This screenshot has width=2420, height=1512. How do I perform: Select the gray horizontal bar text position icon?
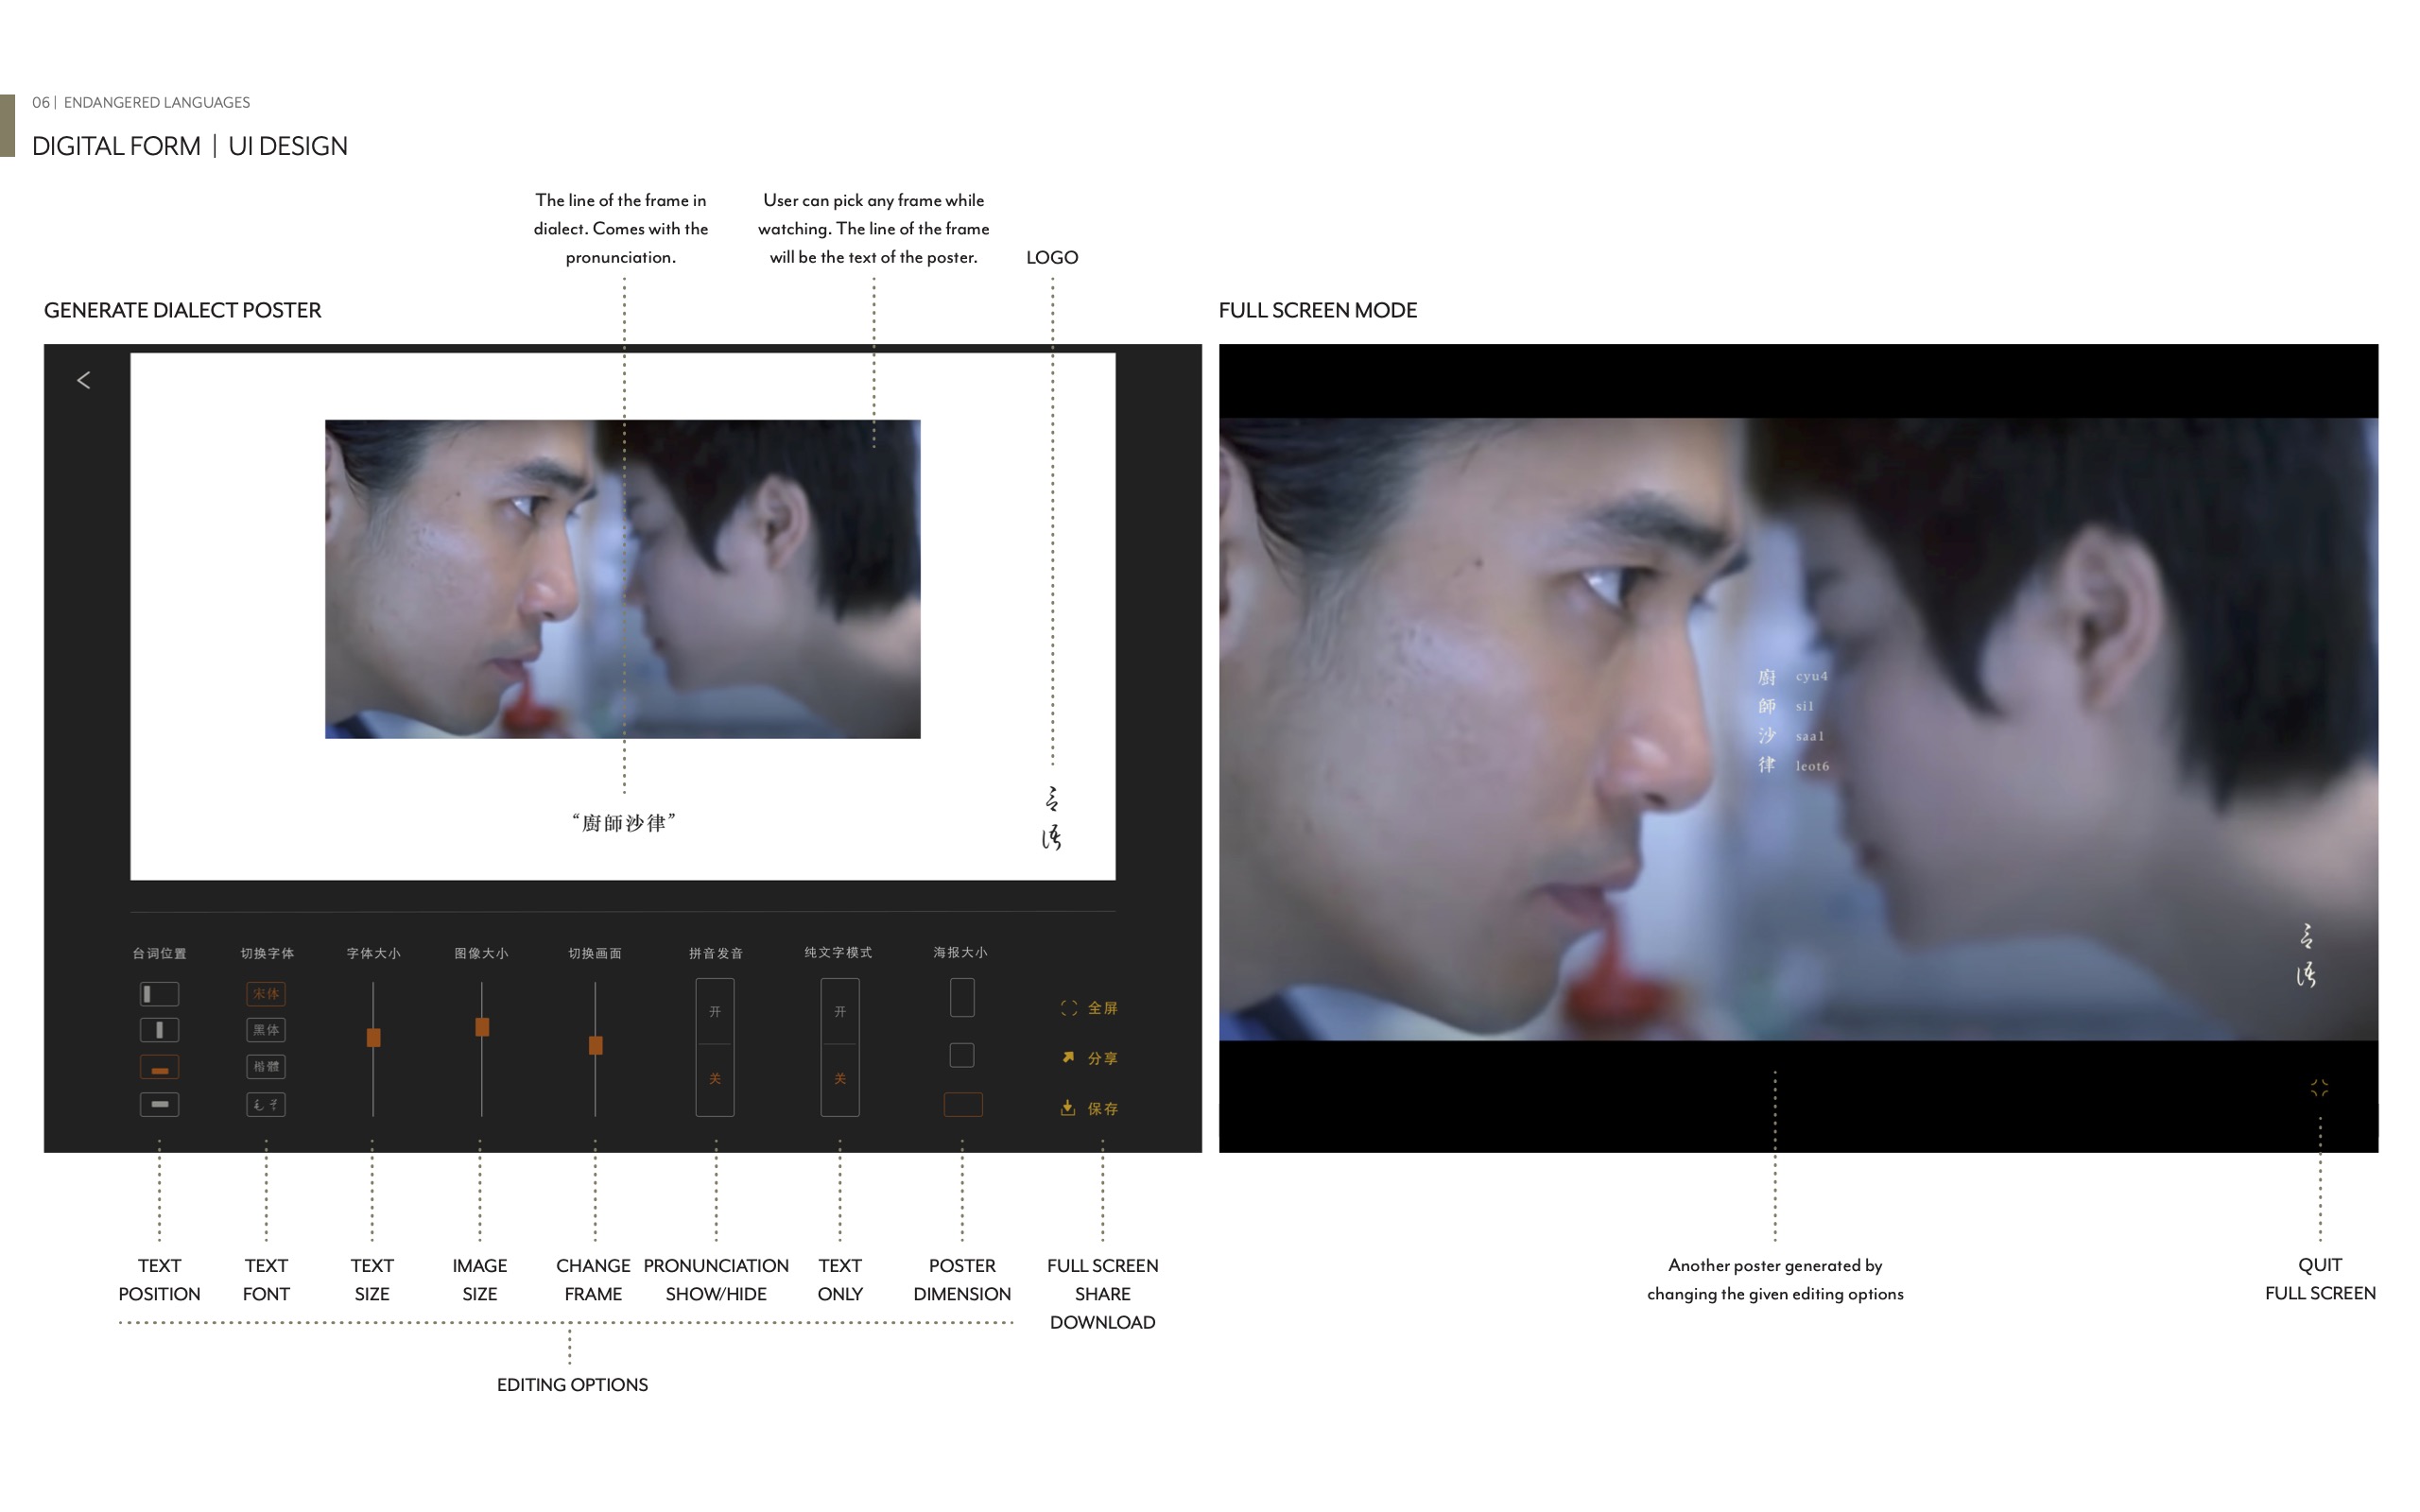tap(159, 1104)
